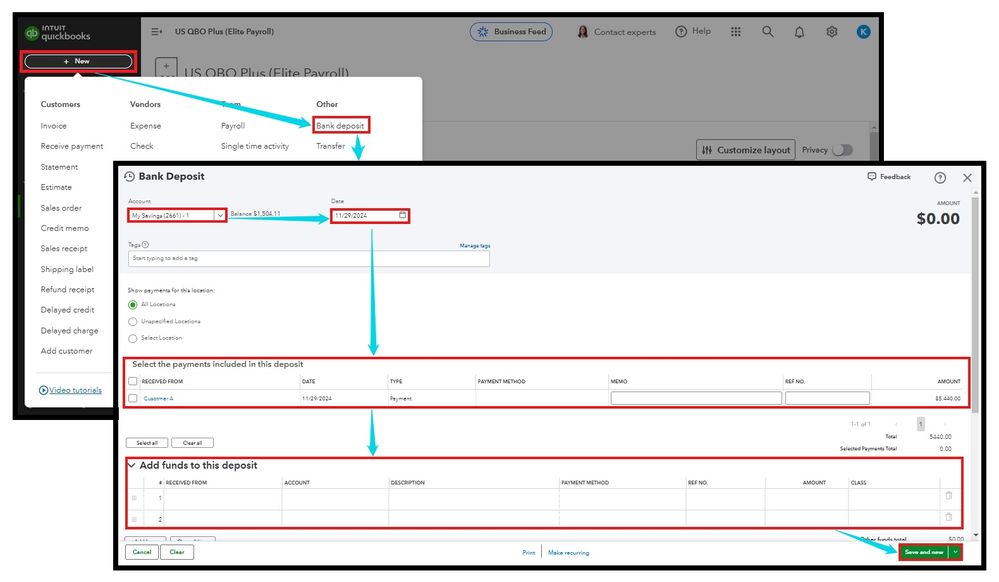
Task: Choose Single time activity
Action: [255, 146]
